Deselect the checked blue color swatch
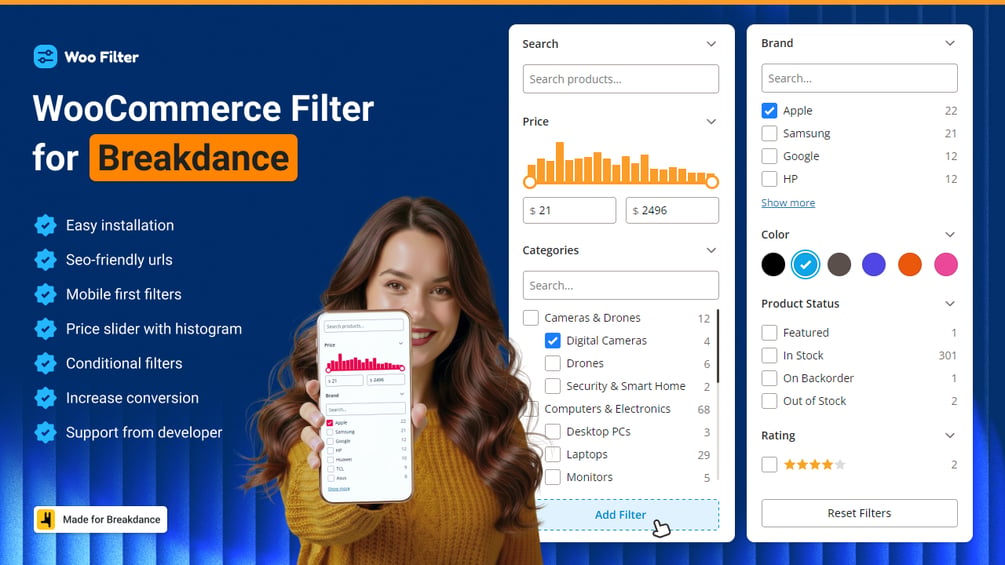The height and width of the screenshot is (565, 1005). click(x=805, y=265)
